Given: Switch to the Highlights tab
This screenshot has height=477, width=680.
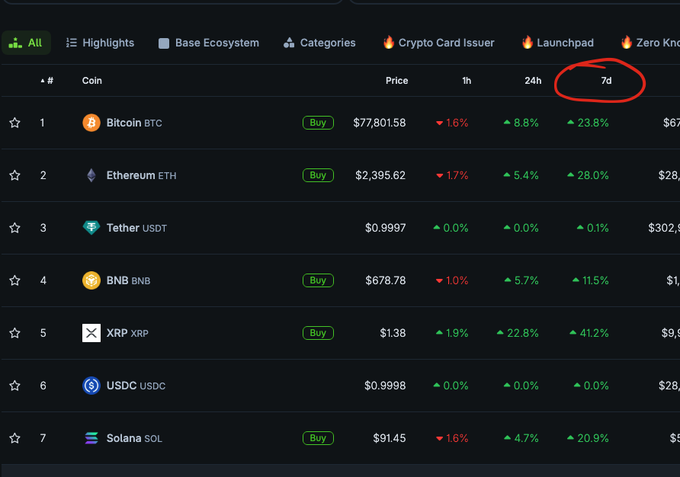Looking at the screenshot, I should [100, 42].
